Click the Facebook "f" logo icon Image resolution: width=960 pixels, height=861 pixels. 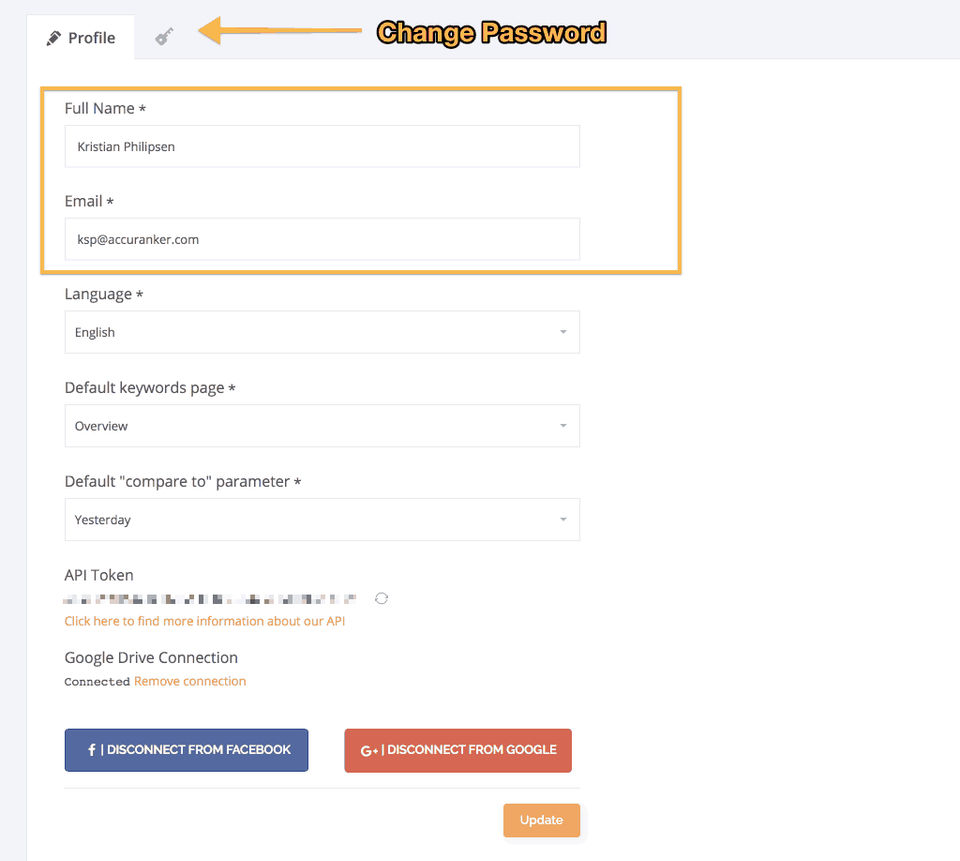(91, 750)
